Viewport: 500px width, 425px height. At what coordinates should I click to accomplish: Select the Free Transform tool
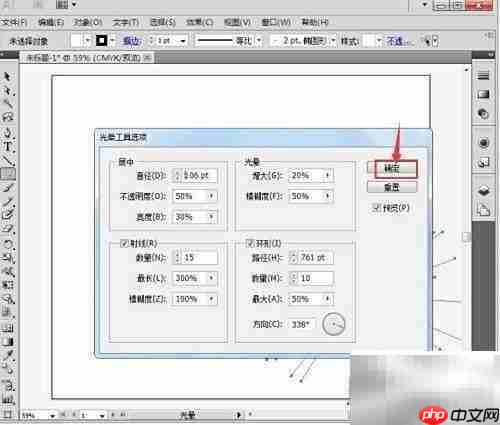point(7,286)
